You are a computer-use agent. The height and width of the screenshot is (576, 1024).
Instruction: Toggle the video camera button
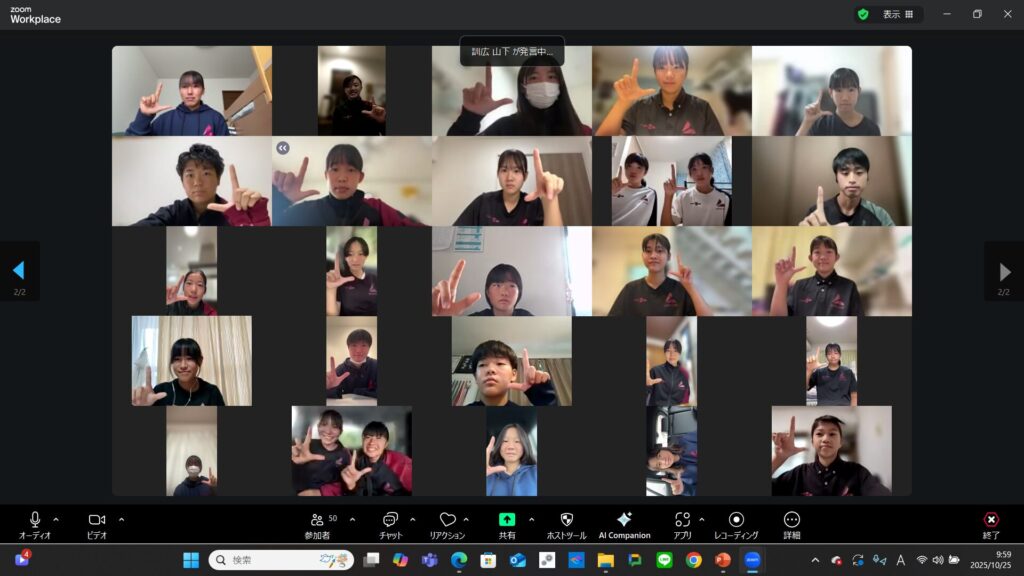point(97,520)
